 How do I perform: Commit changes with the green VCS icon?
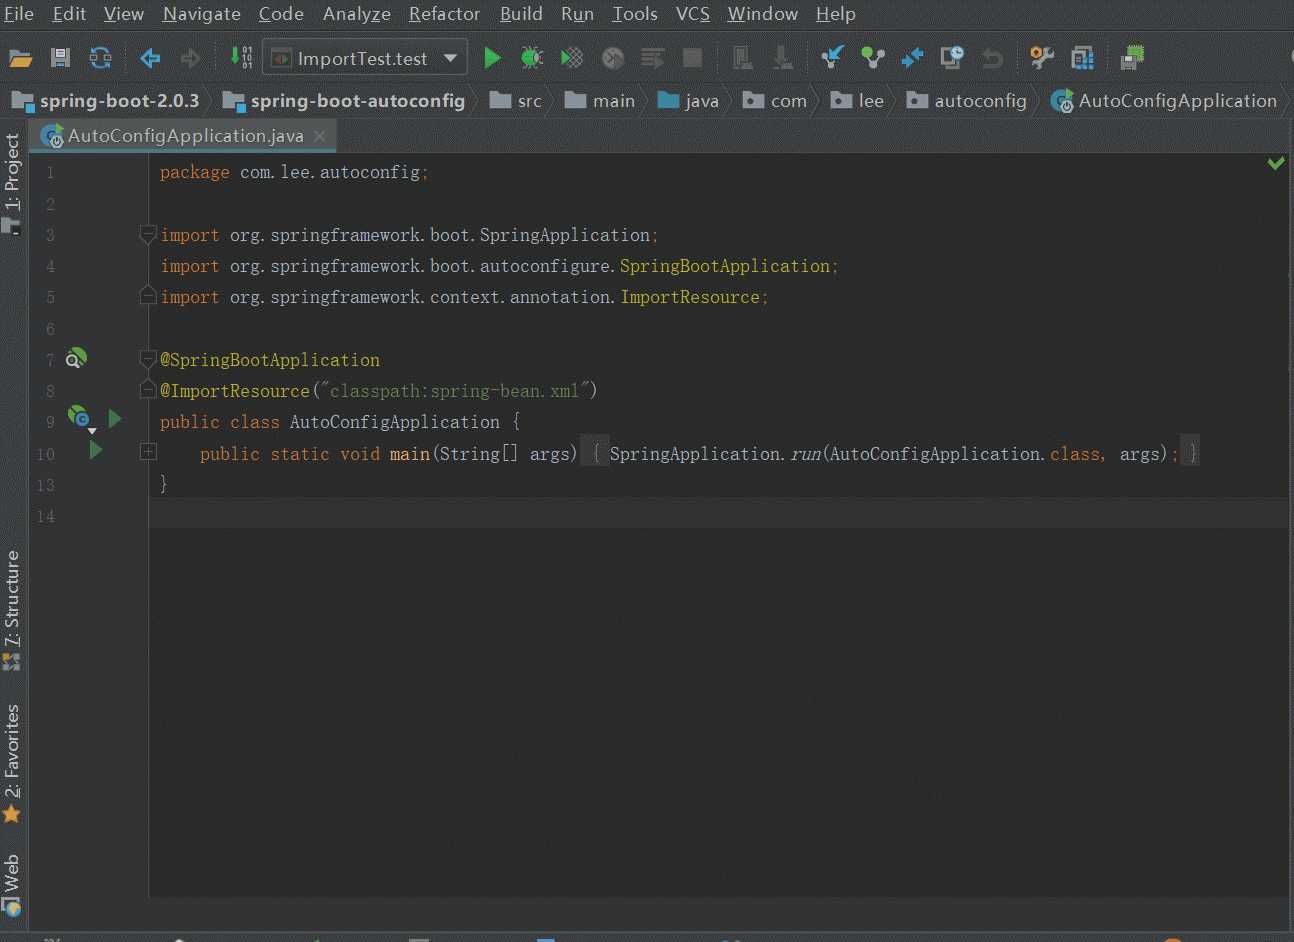point(873,58)
